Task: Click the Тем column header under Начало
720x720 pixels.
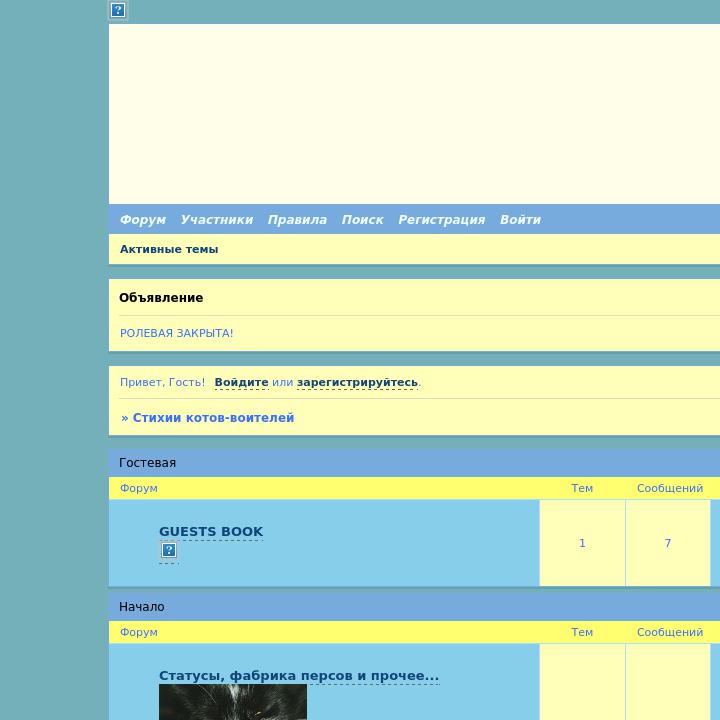Action: (582, 632)
